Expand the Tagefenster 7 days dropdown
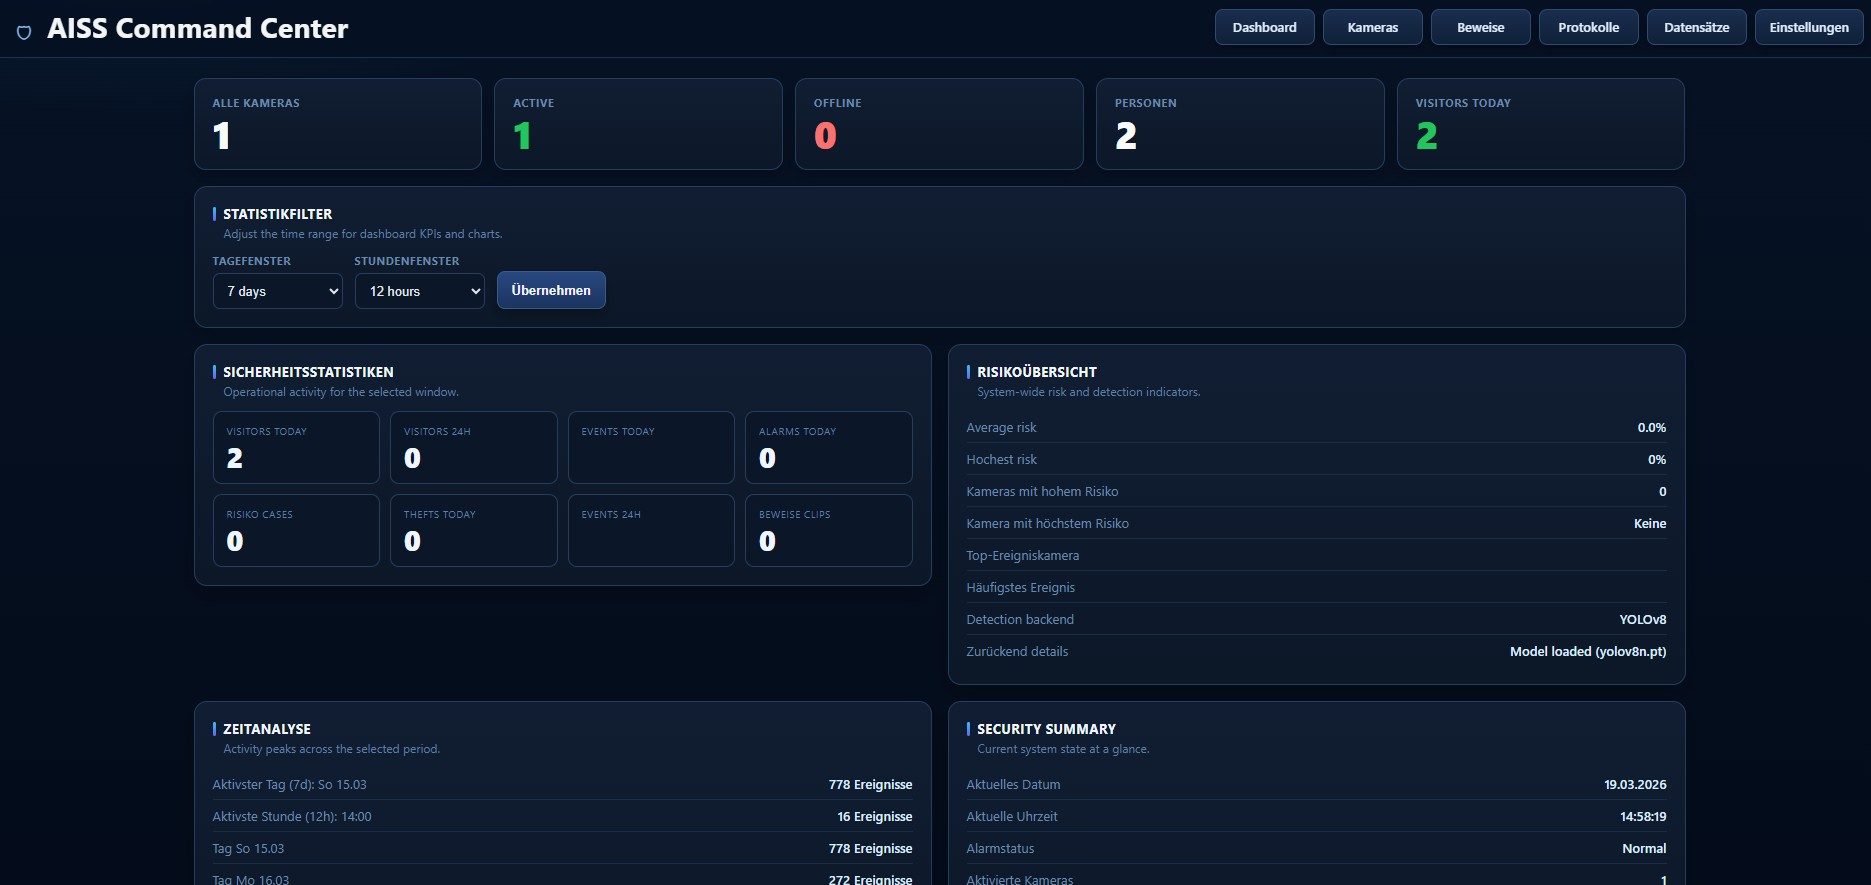 (x=277, y=291)
